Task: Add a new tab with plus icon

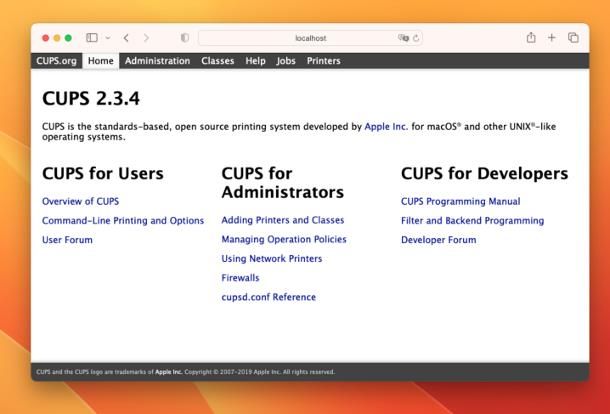Action: coord(552,37)
